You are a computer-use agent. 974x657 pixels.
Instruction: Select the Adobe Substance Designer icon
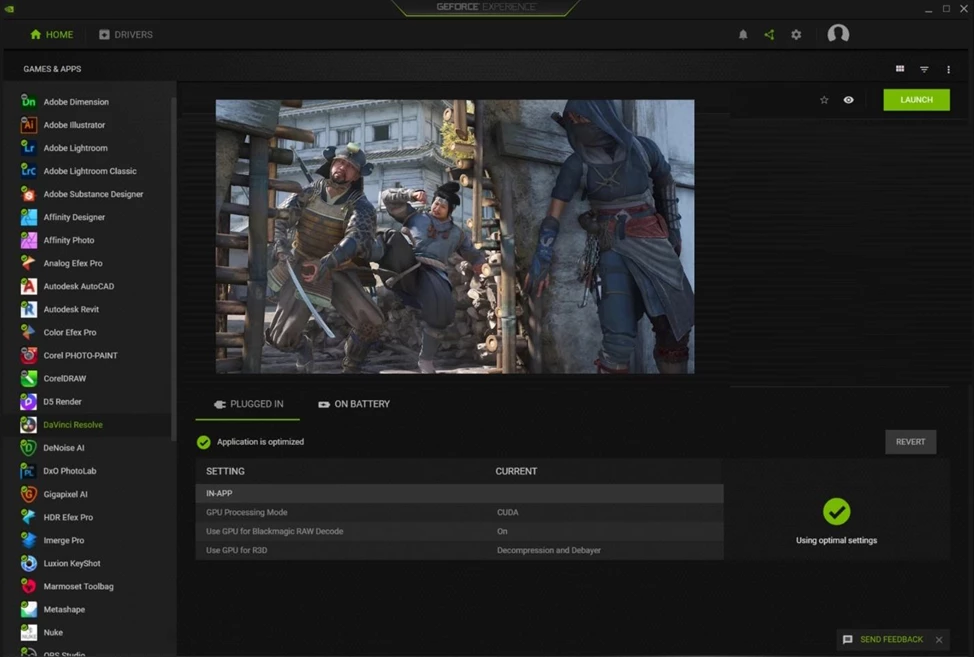[29, 194]
